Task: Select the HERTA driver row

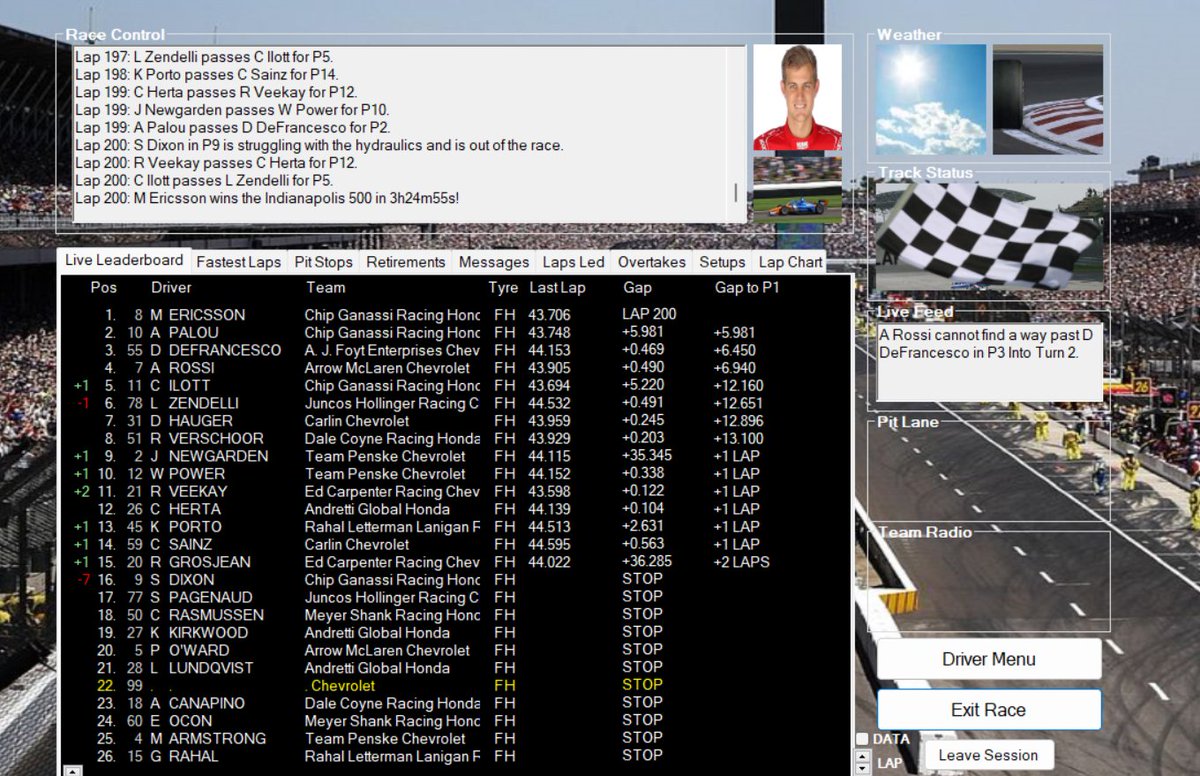Action: (x=455, y=509)
